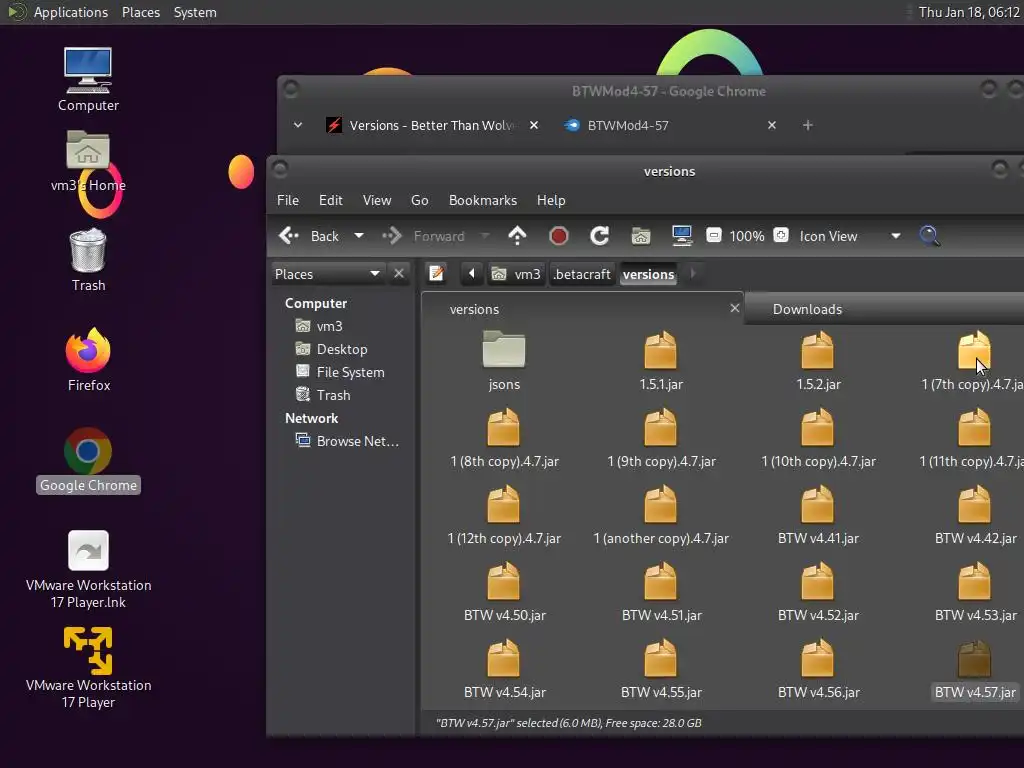The width and height of the screenshot is (1024, 768).
Task: Select 1 (8th copy).4.7.jar
Action: coord(504,438)
